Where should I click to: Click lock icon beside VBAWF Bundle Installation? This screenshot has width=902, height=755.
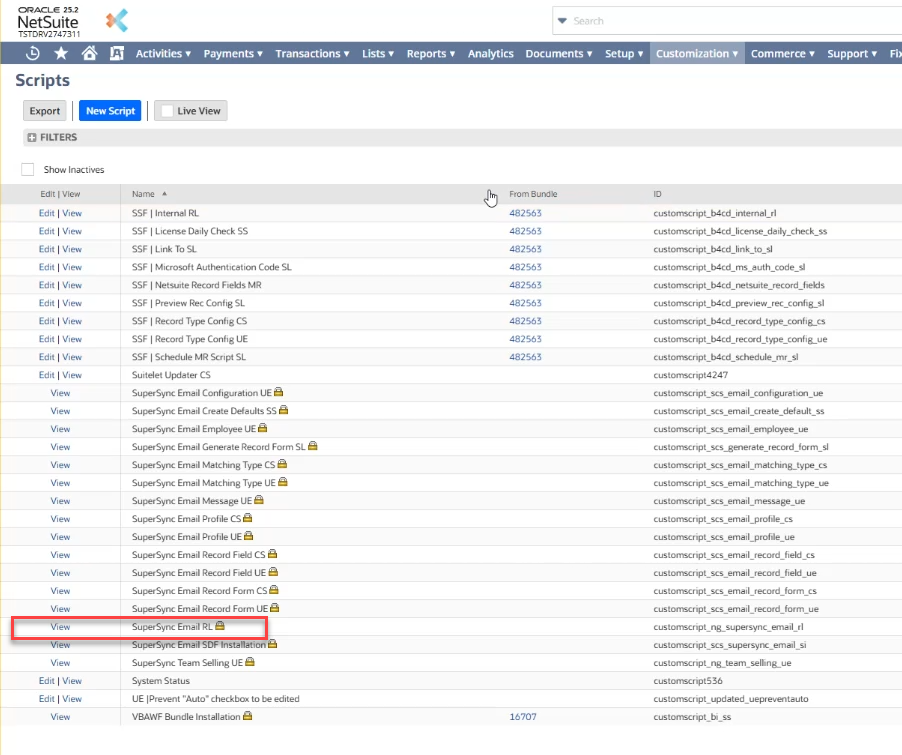(x=247, y=717)
